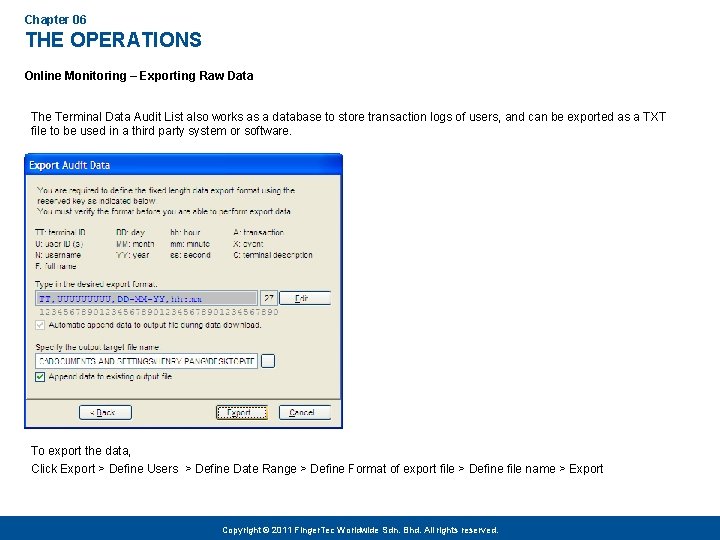The height and width of the screenshot is (540, 720).
Task: Click the 'To export the data,' line
Action: 81,451
